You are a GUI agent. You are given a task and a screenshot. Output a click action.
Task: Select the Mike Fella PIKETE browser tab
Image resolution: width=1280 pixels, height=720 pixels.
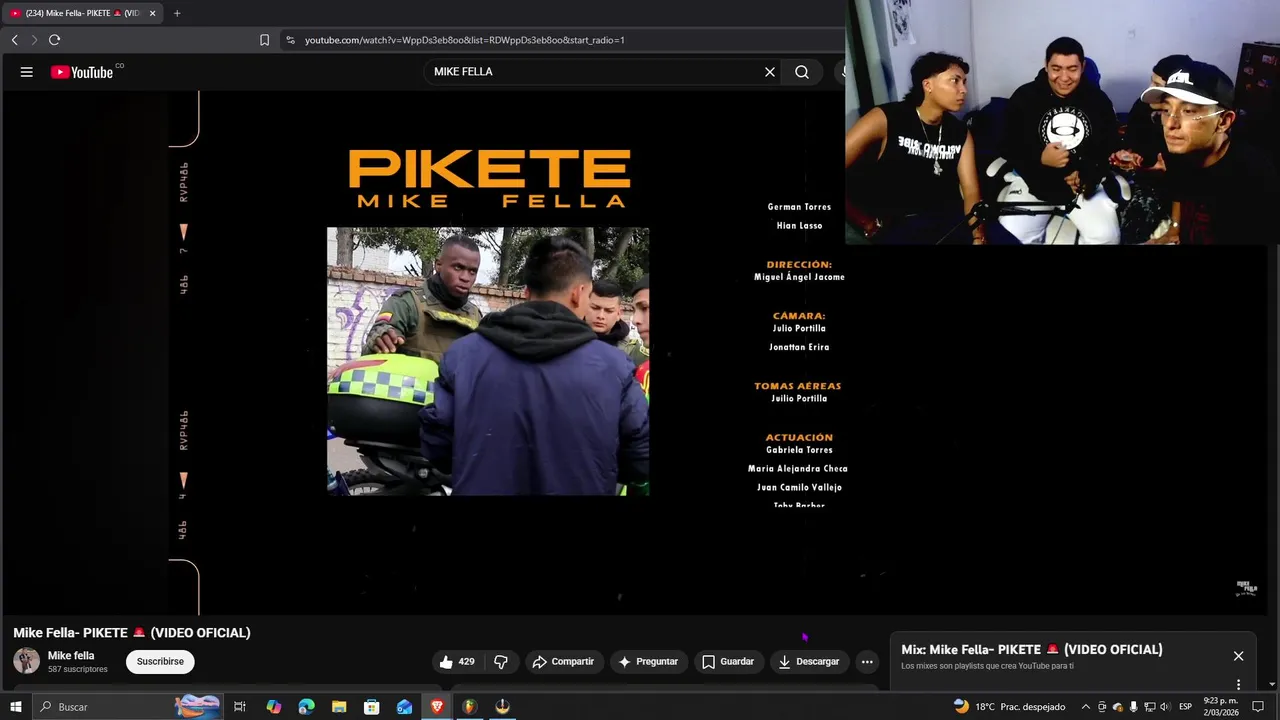[82, 13]
